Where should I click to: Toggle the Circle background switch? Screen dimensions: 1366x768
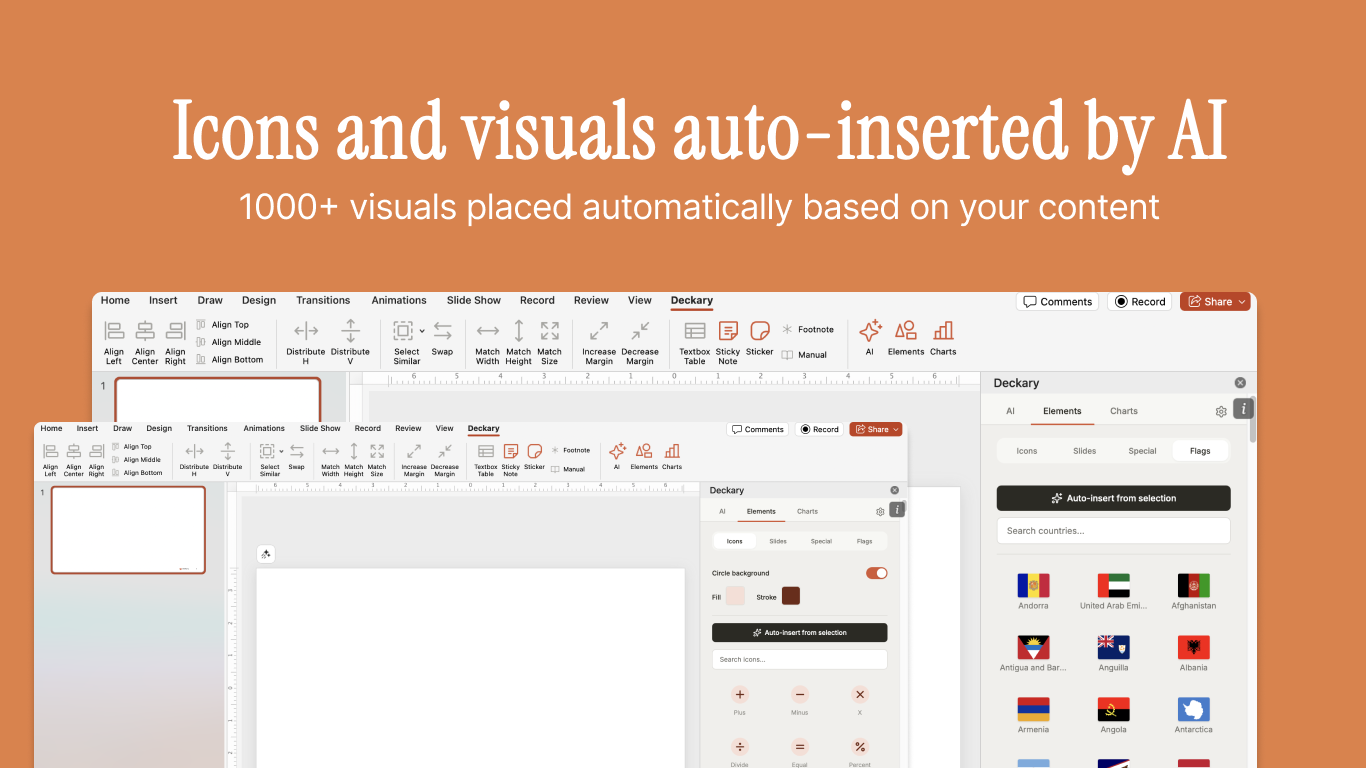pos(875,573)
